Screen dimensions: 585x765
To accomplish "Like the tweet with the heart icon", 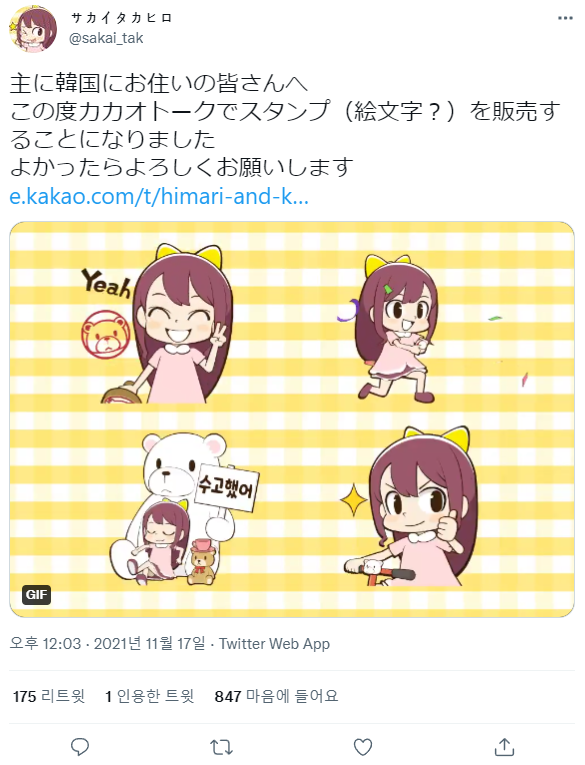I will (363, 747).
